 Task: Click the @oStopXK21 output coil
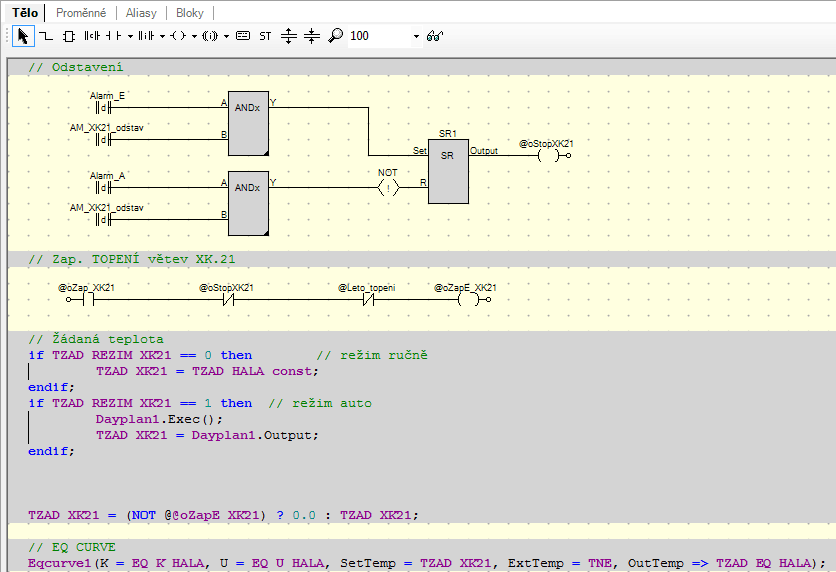546,156
